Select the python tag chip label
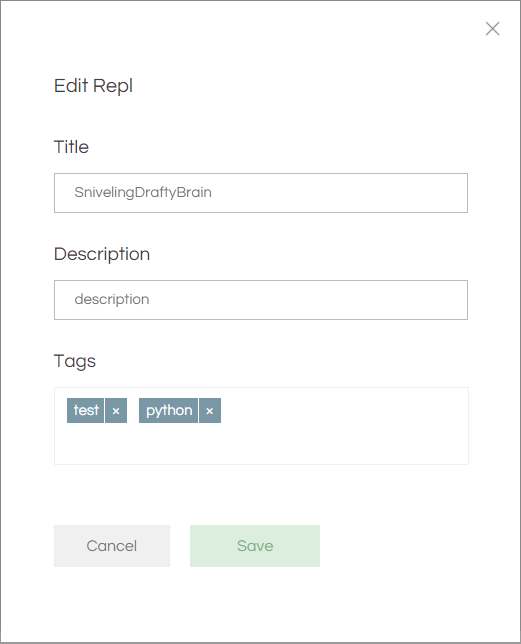Screen dimensions: 521x644 coord(168,410)
